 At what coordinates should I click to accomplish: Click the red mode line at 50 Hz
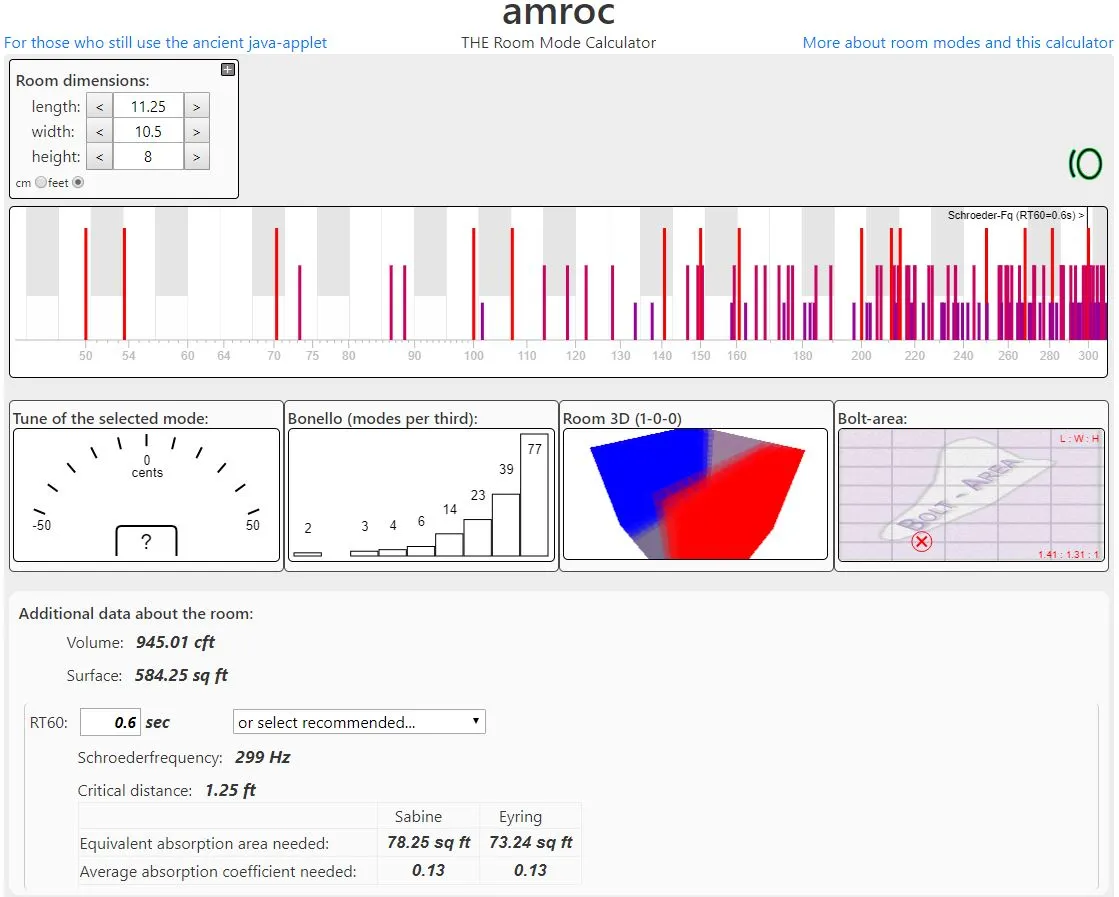86,284
